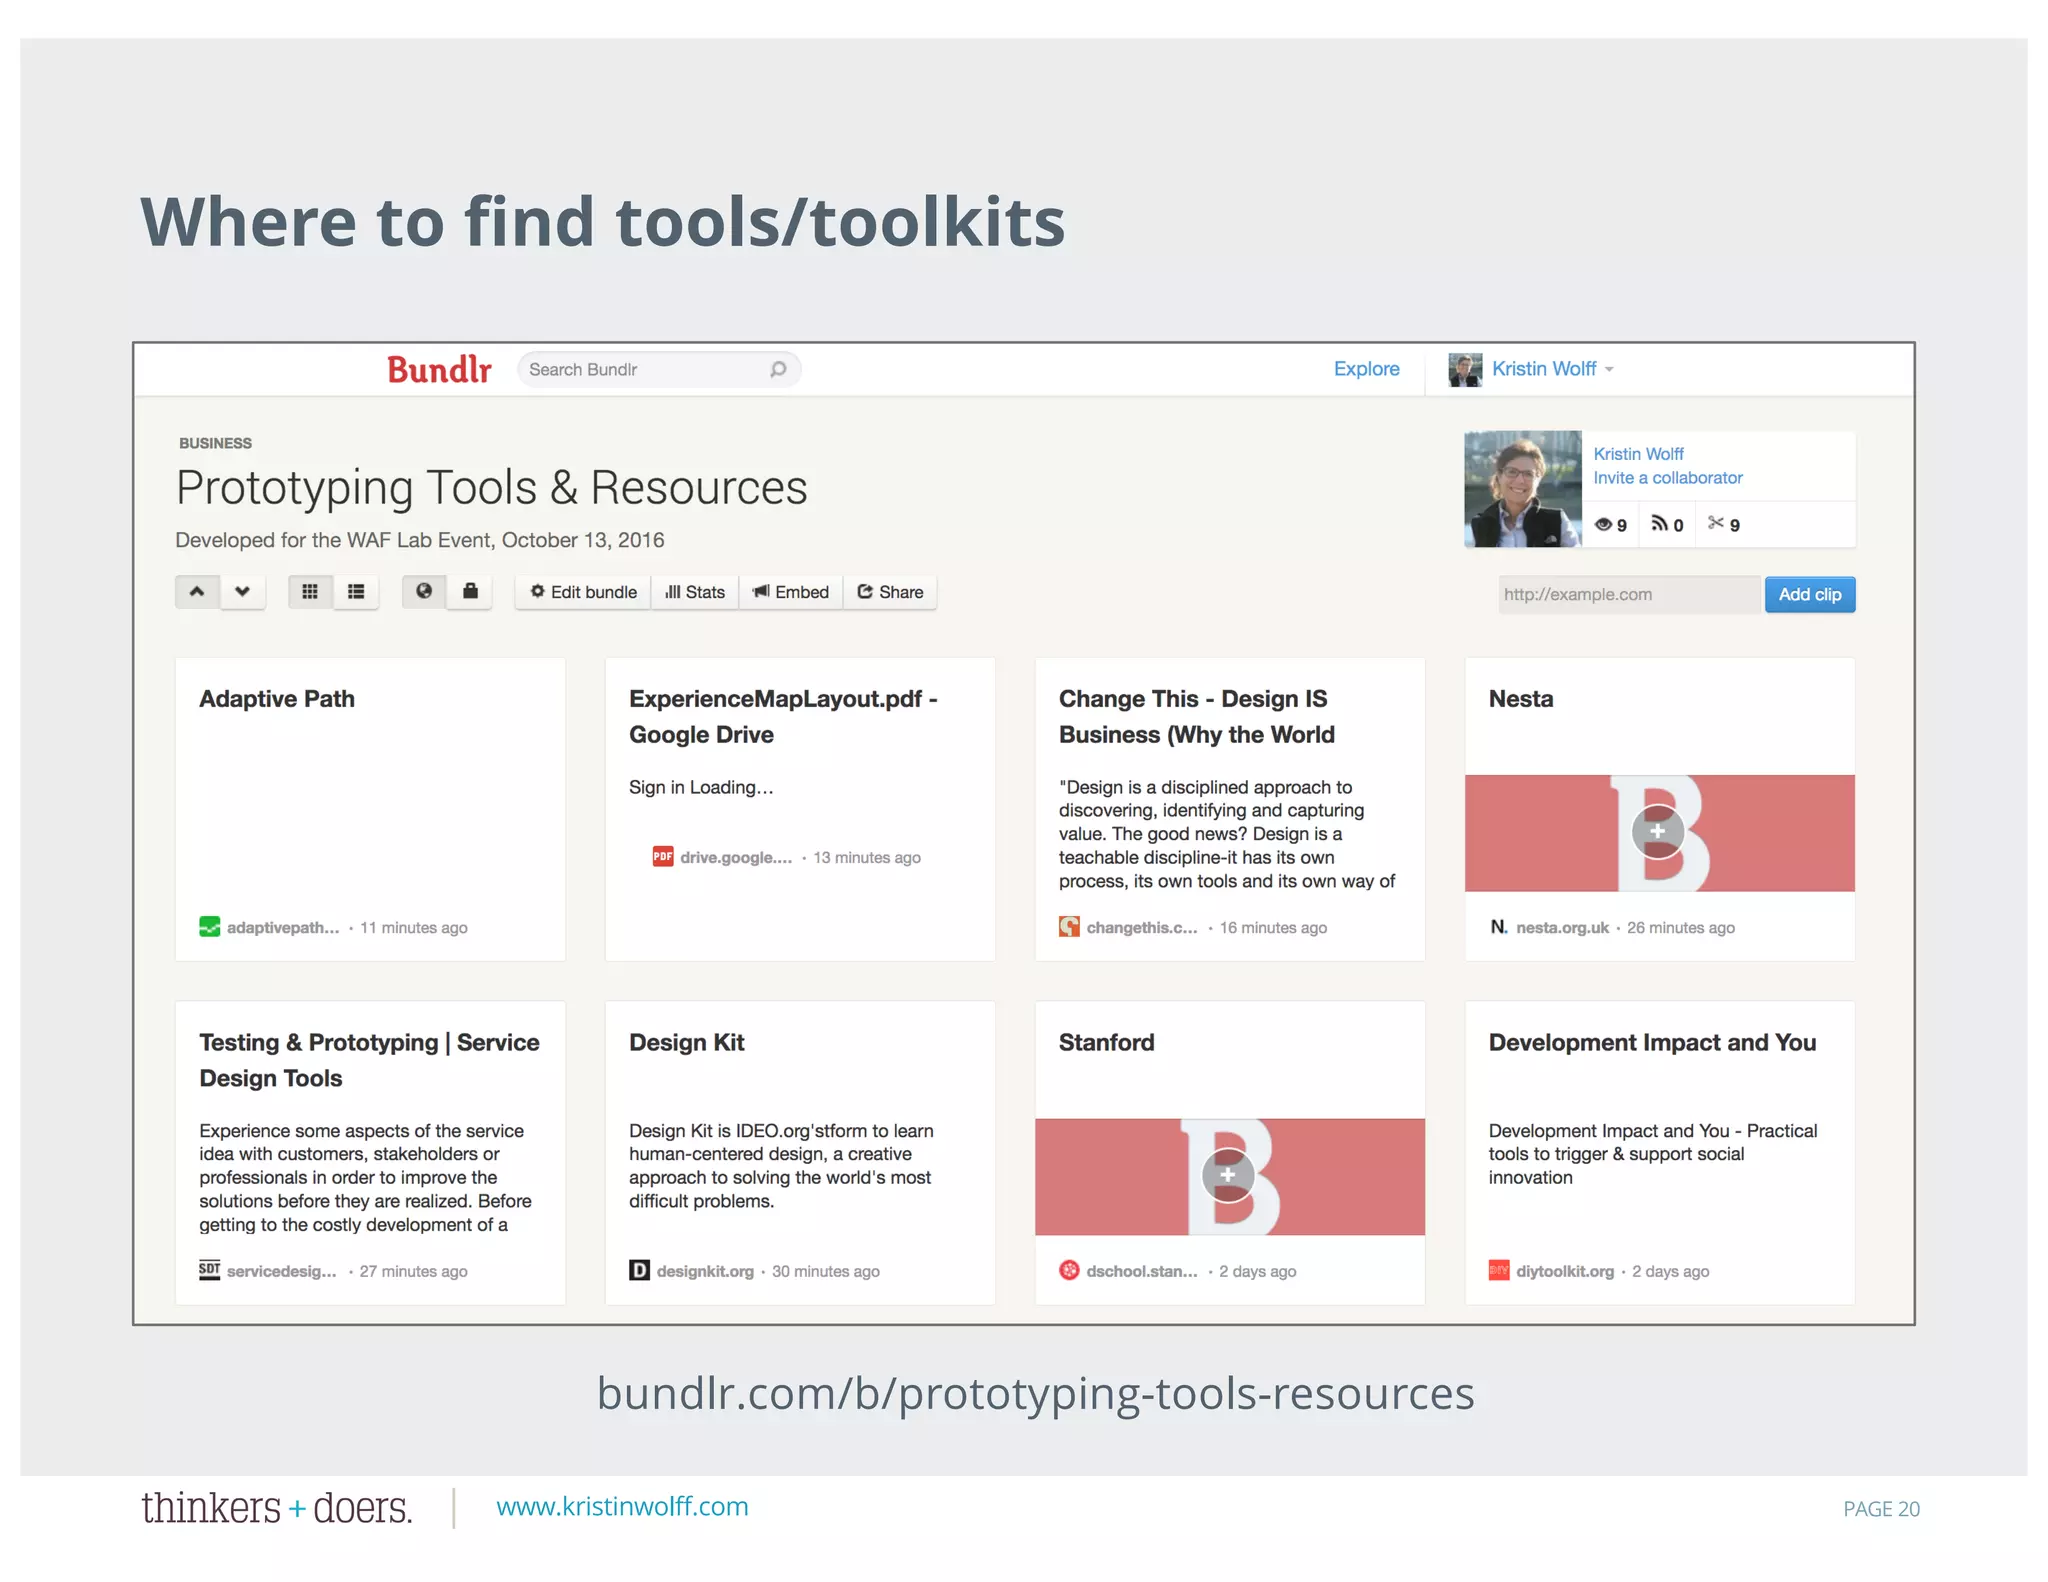
Task: Open Development Impact and You clip
Action: point(1652,1043)
